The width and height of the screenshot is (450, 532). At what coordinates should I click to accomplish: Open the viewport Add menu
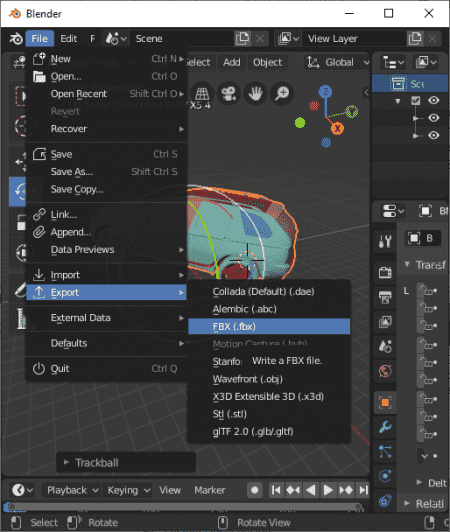coord(232,62)
